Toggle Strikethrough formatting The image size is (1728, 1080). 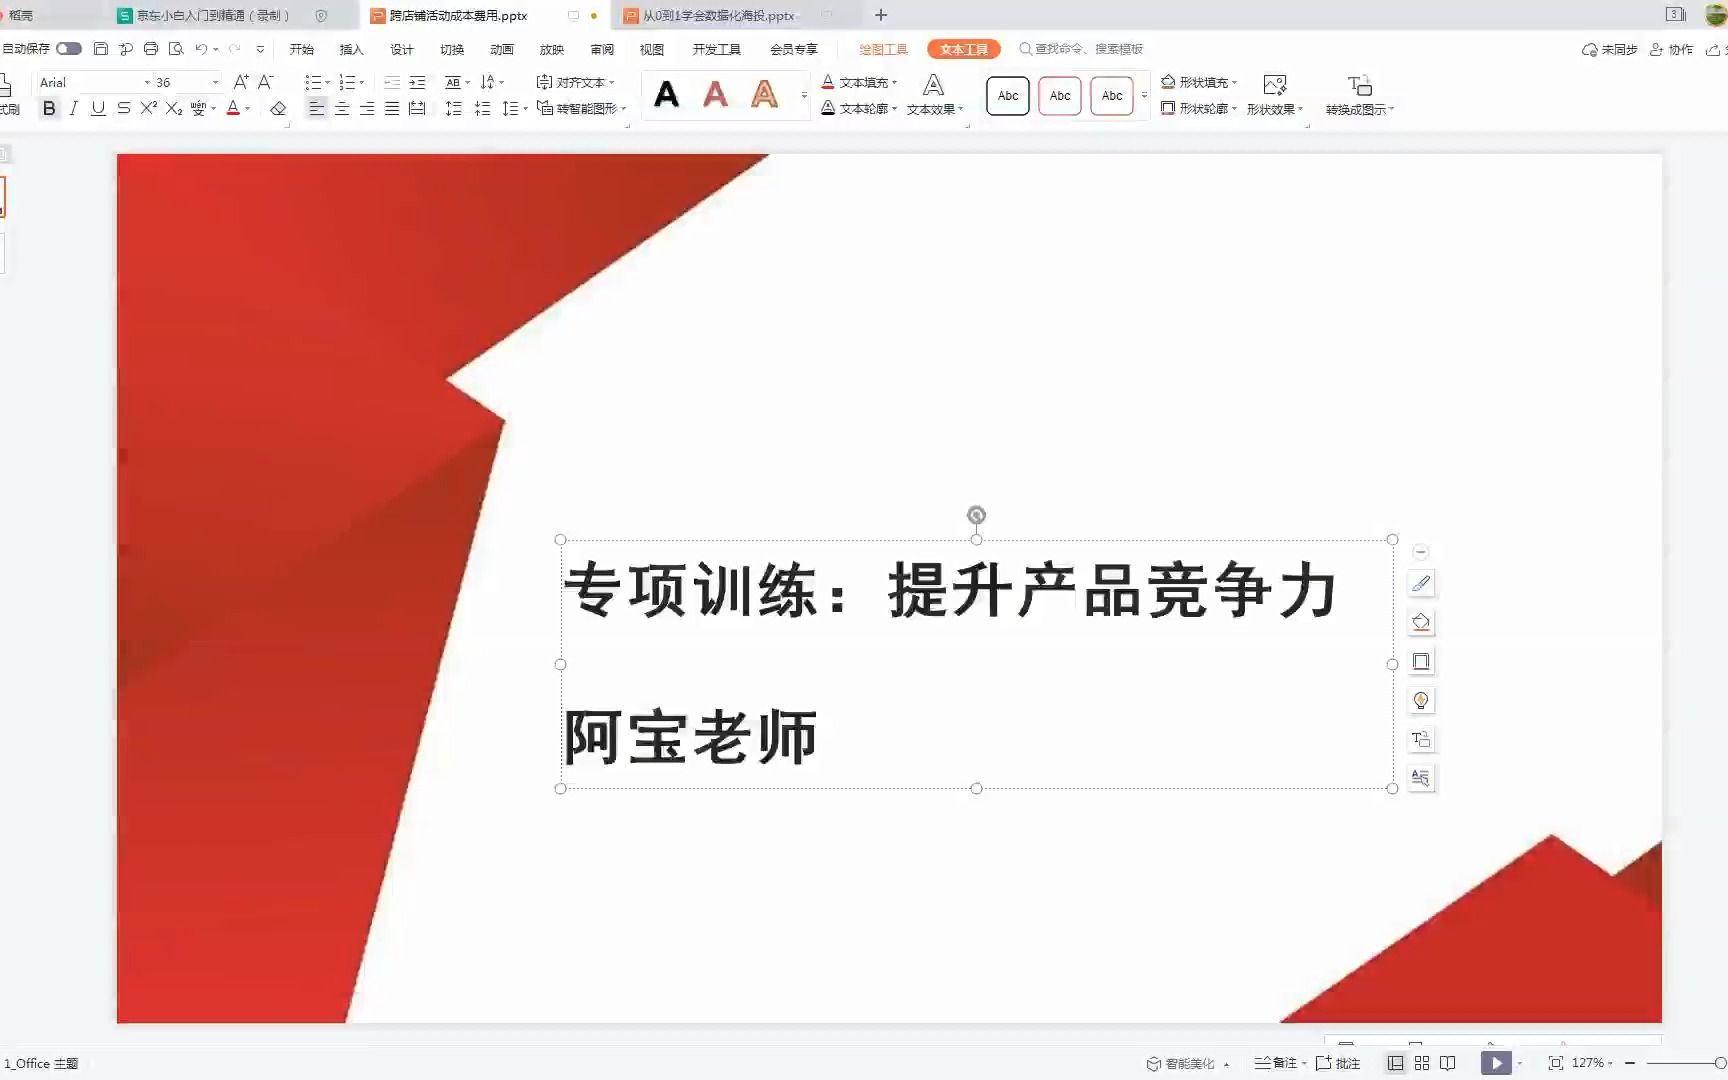pyautogui.click(x=123, y=108)
